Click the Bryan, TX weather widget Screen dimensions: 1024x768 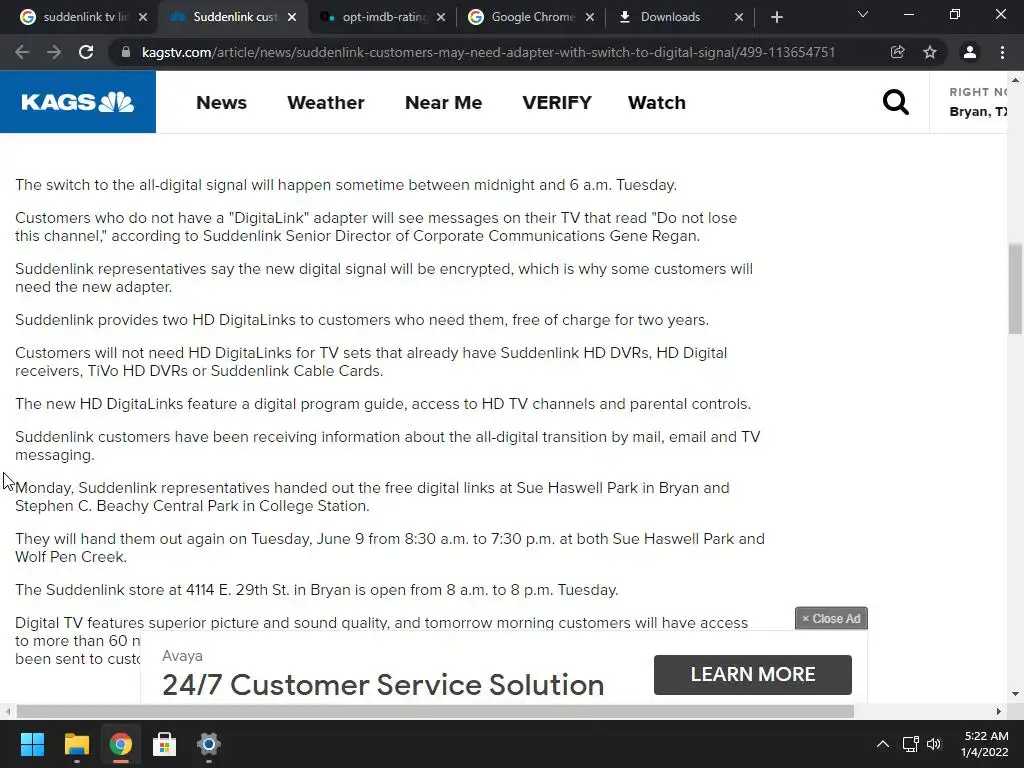(x=978, y=102)
